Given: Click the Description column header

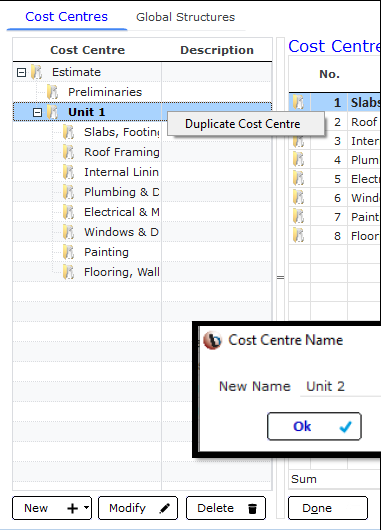Looking at the screenshot, I should (x=217, y=50).
